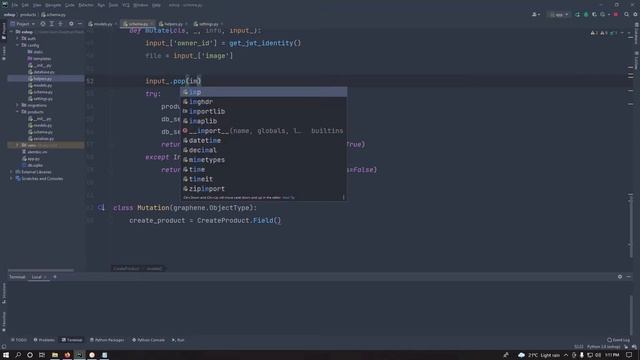The image size is (640, 360).
Task: Open the Event Log
Action: [618, 340]
